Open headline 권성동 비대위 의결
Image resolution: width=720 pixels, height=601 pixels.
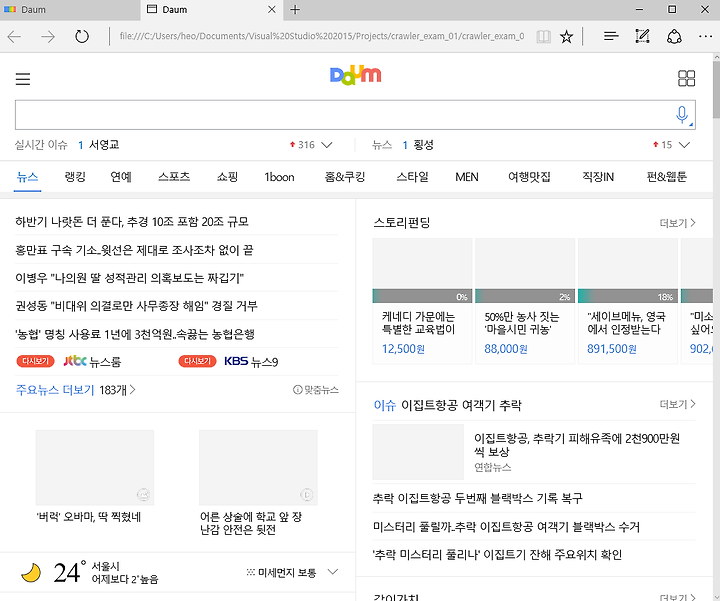136,306
